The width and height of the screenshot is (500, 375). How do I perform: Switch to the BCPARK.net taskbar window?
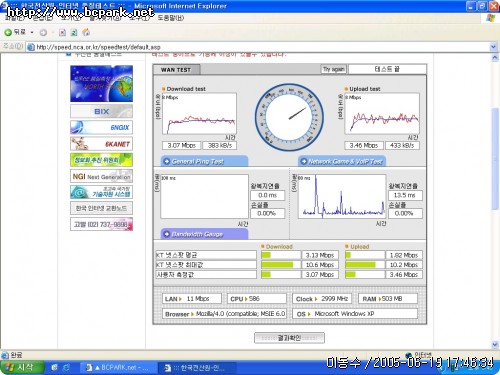[117, 368]
